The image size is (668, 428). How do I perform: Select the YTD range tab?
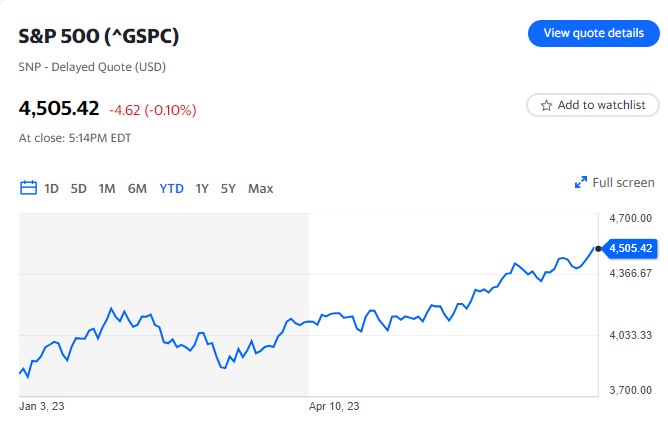tap(172, 188)
